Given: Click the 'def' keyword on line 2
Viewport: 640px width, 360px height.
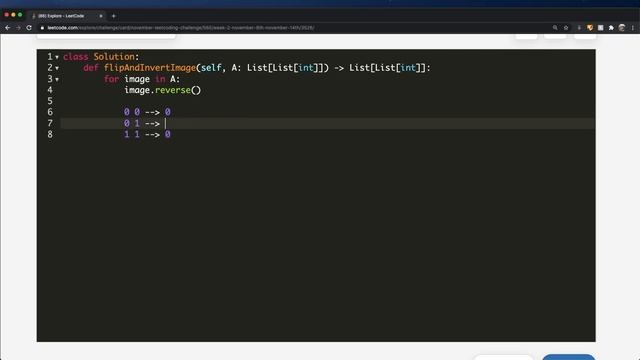Looking at the screenshot, I should point(91,68).
